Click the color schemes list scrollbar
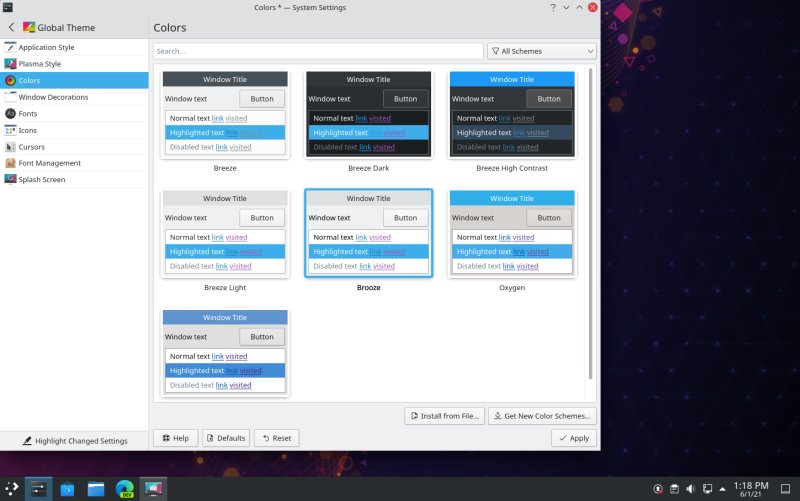The height and width of the screenshot is (501, 800). pyautogui.click(x=590, y=223)
